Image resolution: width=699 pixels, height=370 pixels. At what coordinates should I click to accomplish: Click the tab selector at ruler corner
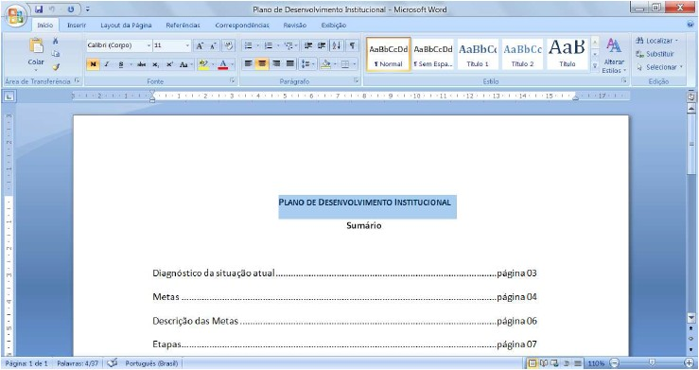[x=9, y=96]
